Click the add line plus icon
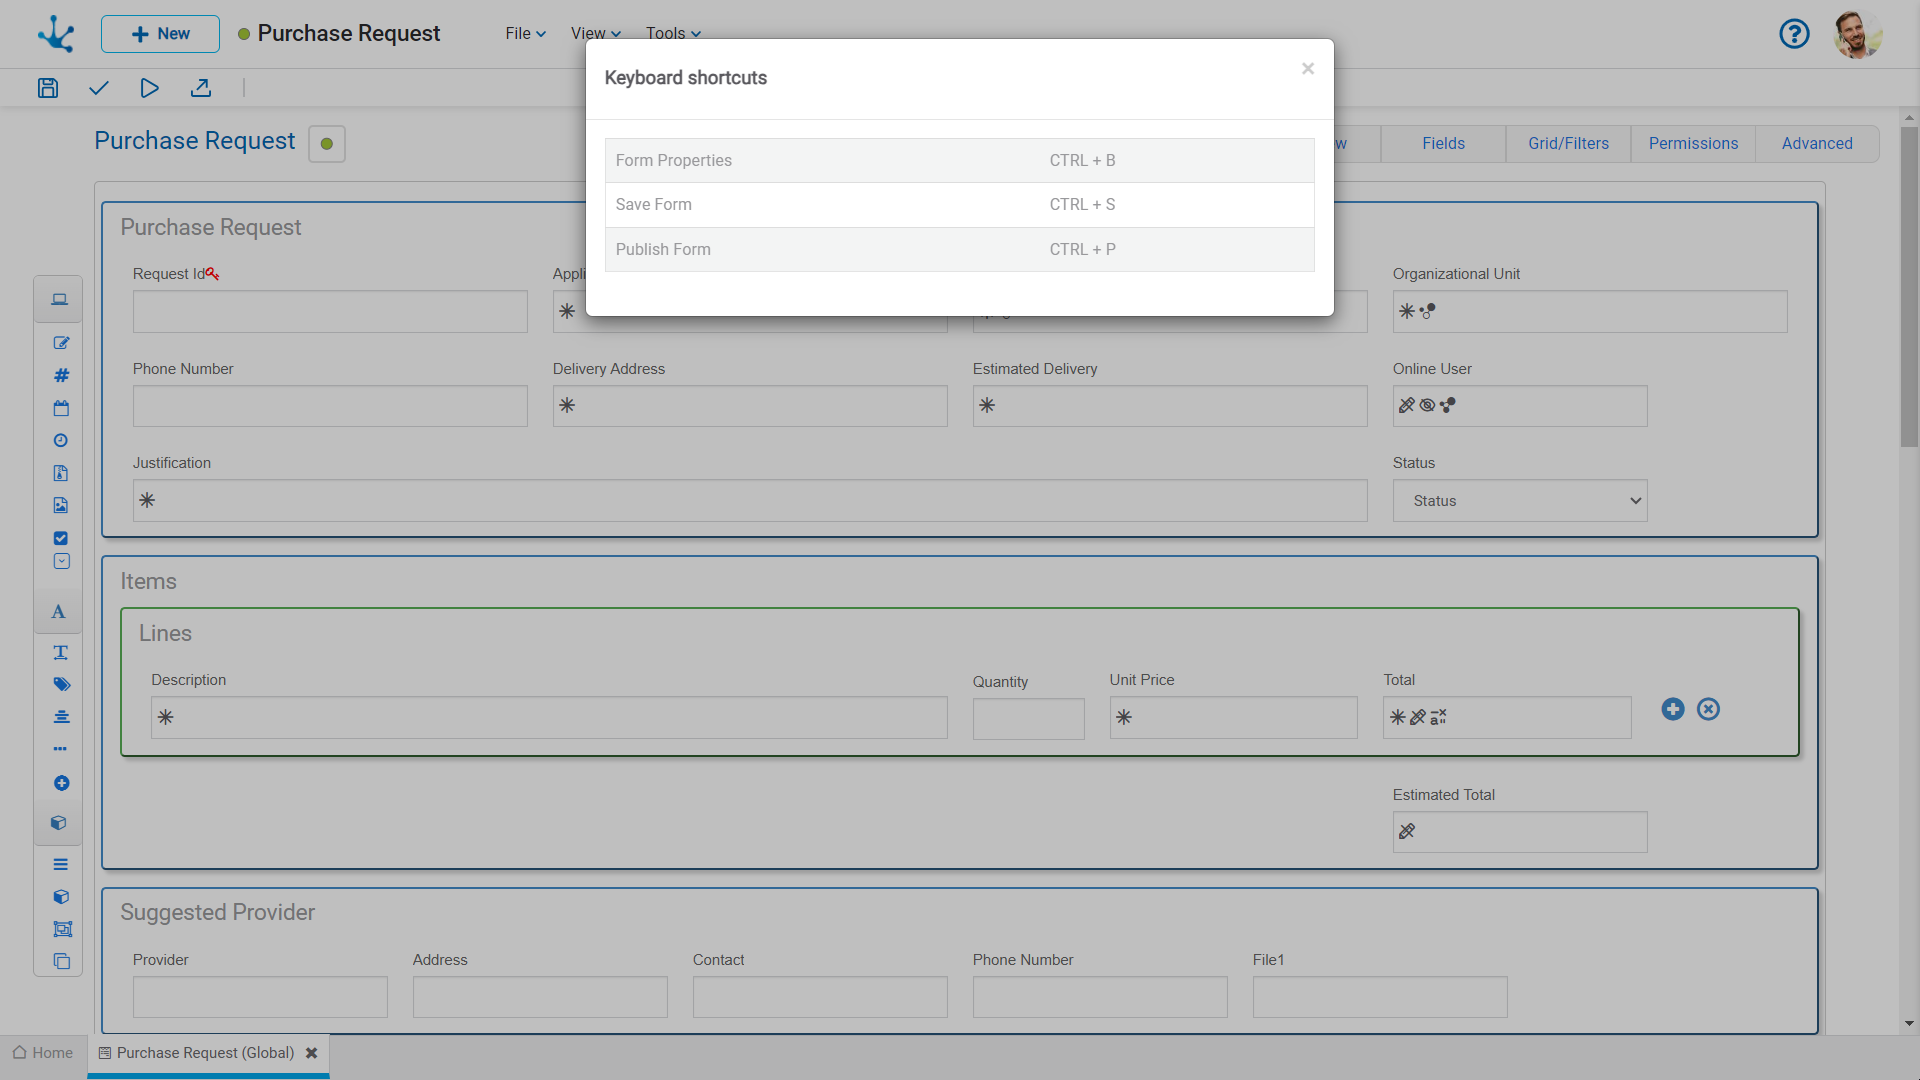 (x=1673, y=709)
